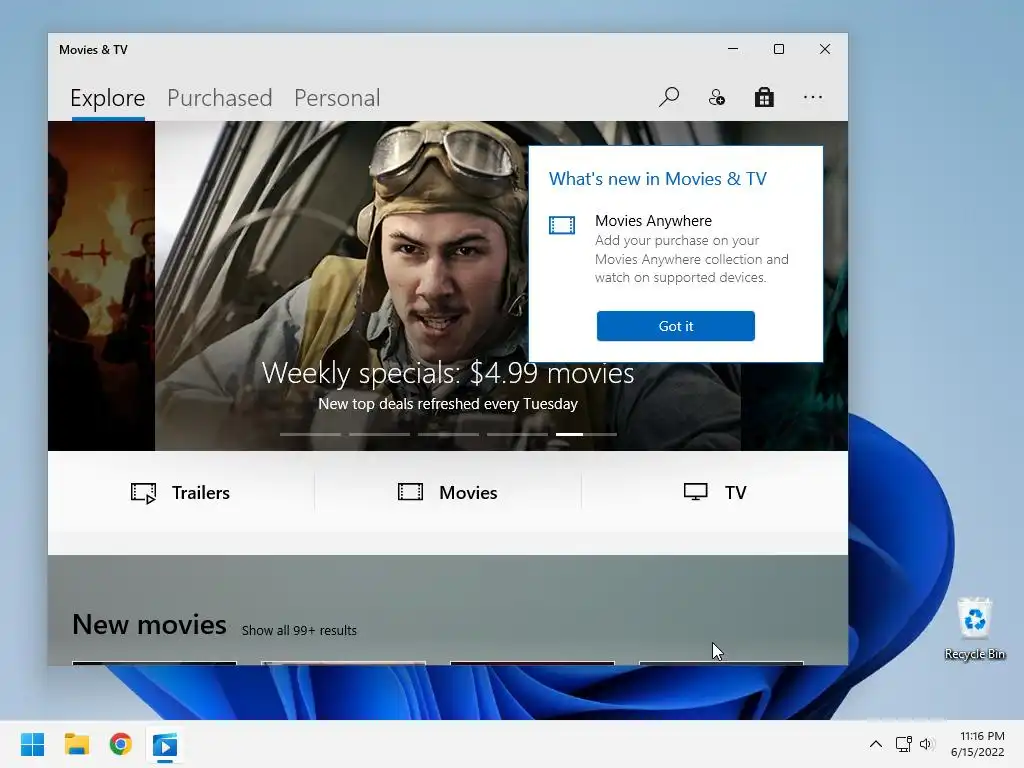Close the Movies & TV window
The height and width of the screenshot is (768, 1024).
(825, 49)
